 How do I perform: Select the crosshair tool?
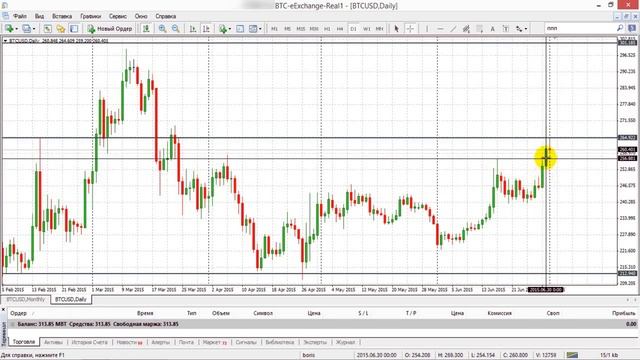point(410,29)
